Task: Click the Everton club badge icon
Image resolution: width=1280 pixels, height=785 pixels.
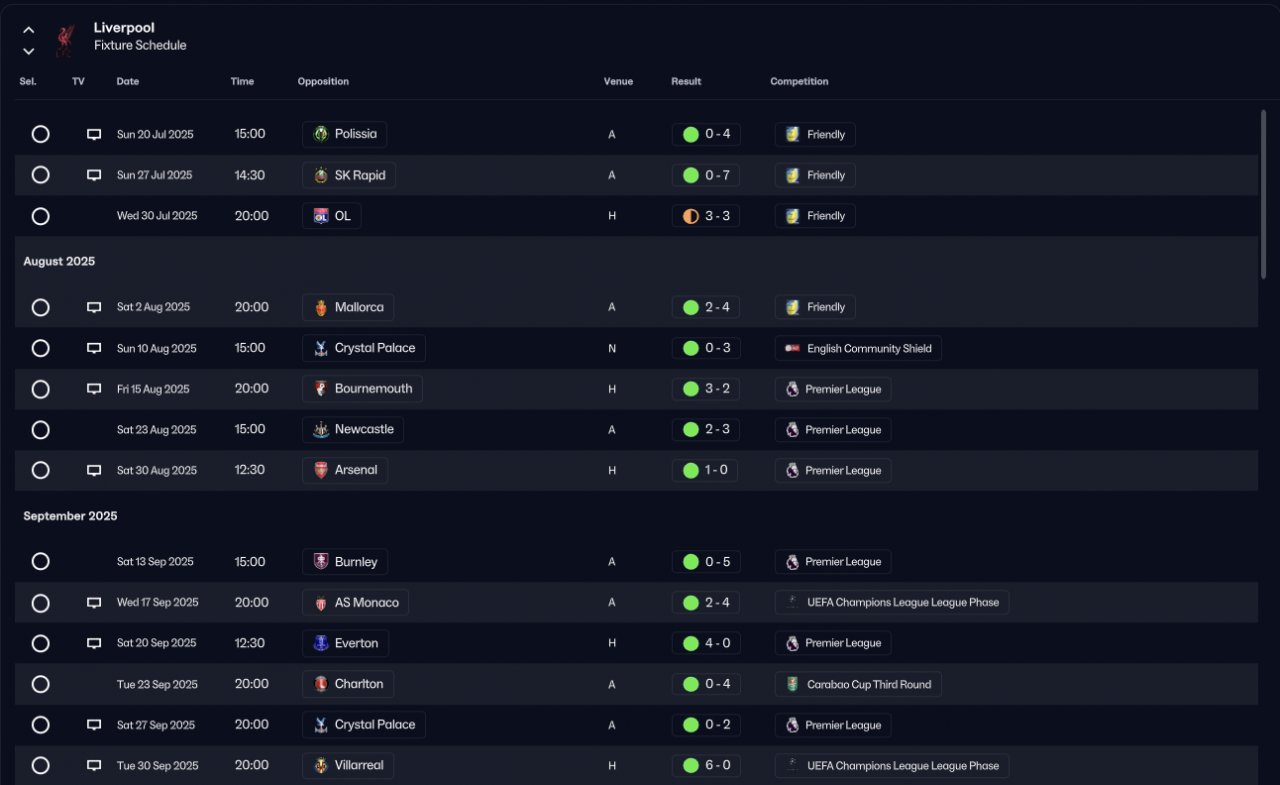Action: 321,643
